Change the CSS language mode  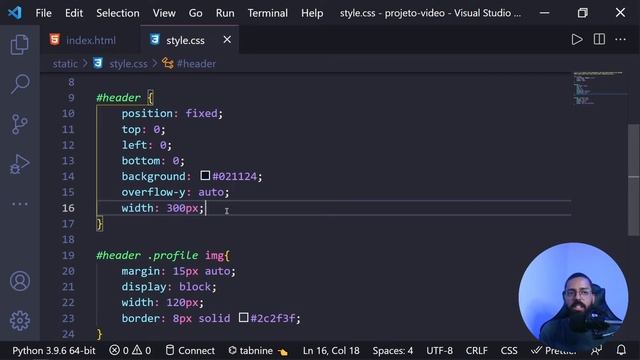[x=509, y=350]
